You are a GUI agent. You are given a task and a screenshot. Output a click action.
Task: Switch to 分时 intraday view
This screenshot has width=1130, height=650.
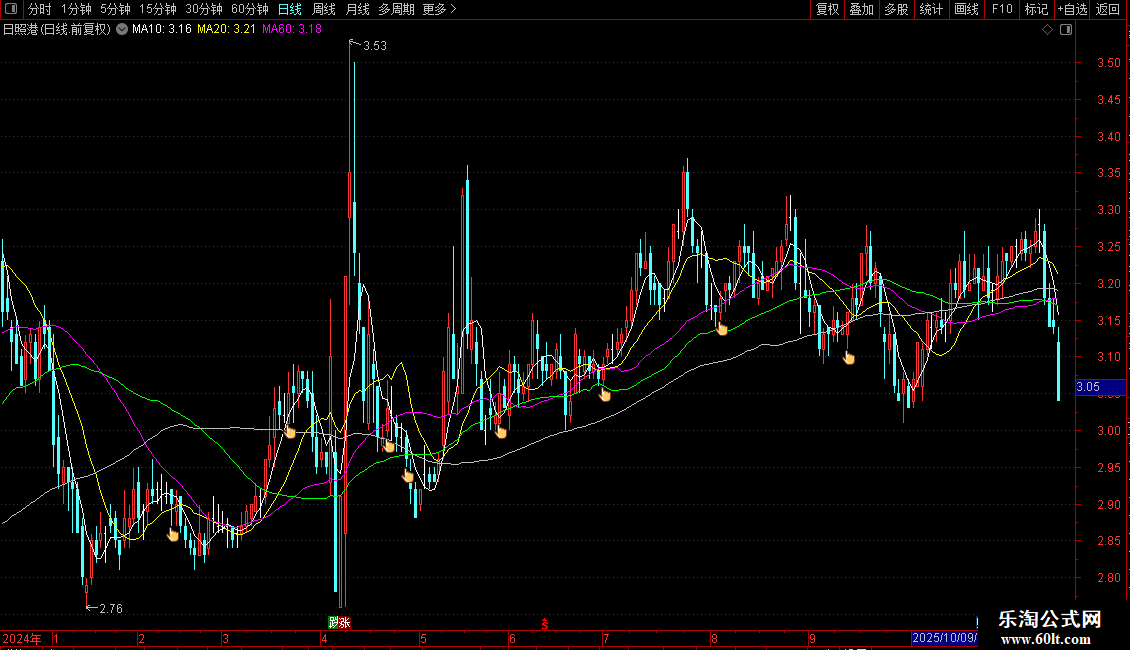(x=40, y=9)
